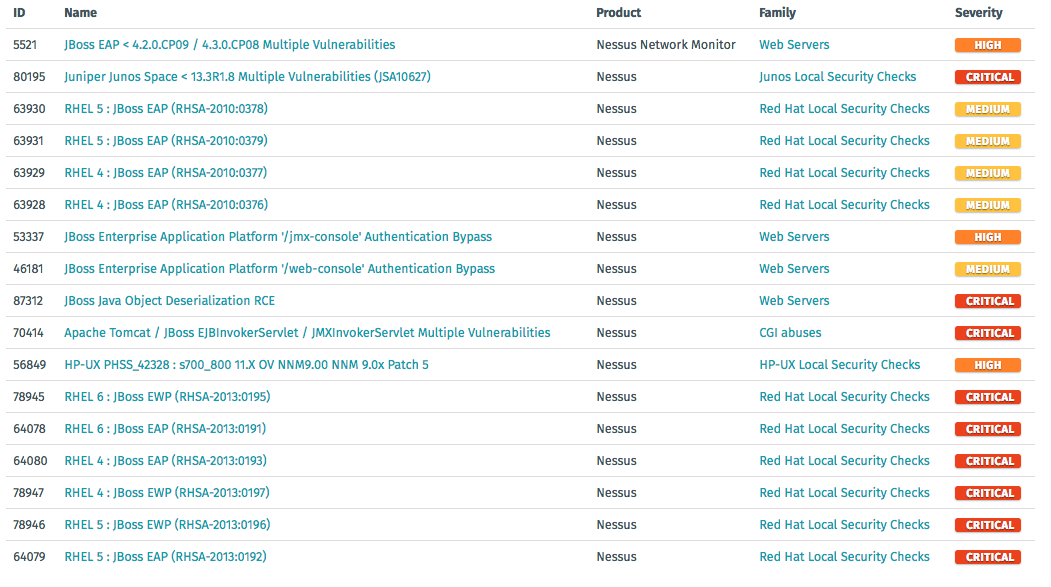Click the MEDIUM severity badge for plugin 63930
Image resolution: width=1051 pixels, height=587 pixels.
(988, 109)
